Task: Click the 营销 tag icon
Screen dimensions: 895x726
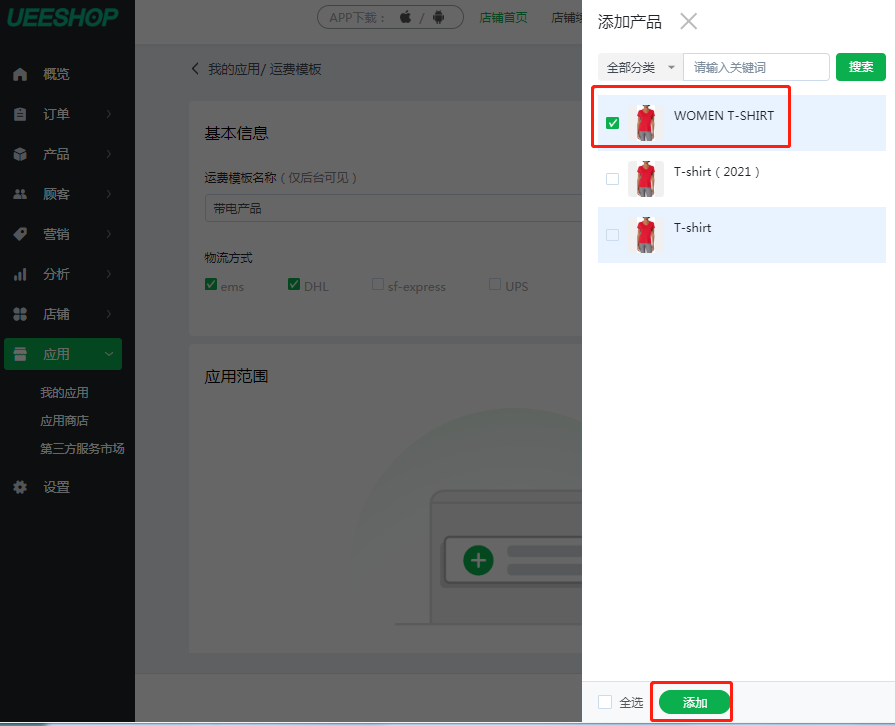Action: click(20, 234)
